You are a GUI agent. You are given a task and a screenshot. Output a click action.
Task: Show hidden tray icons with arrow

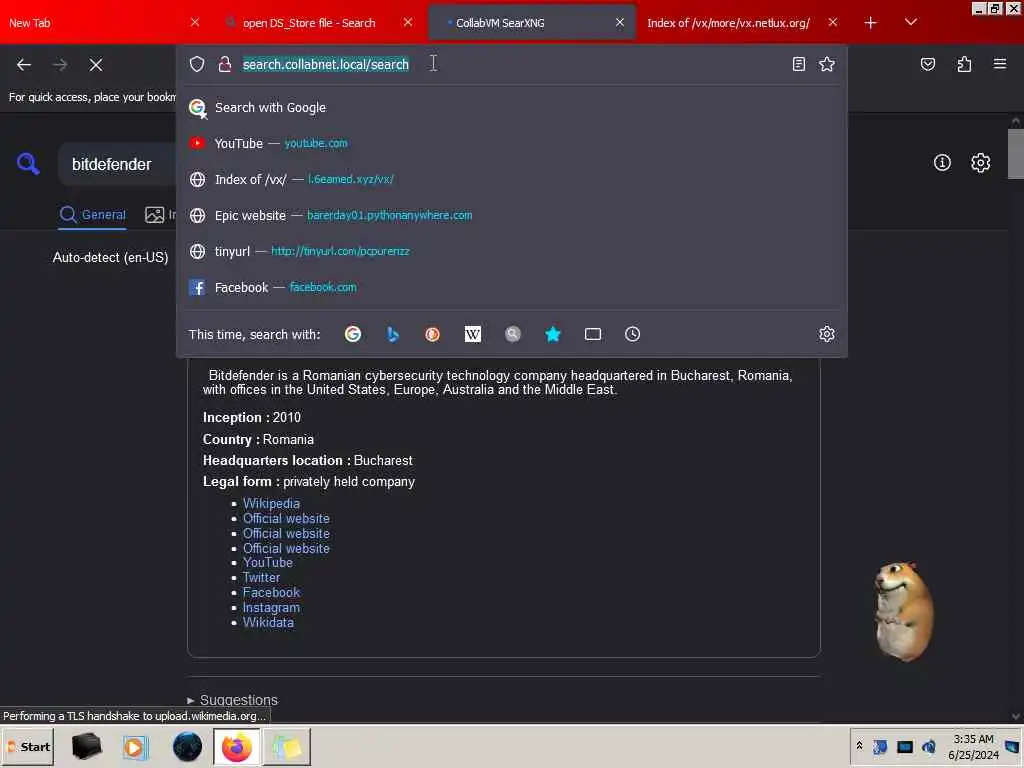(859, 746)
